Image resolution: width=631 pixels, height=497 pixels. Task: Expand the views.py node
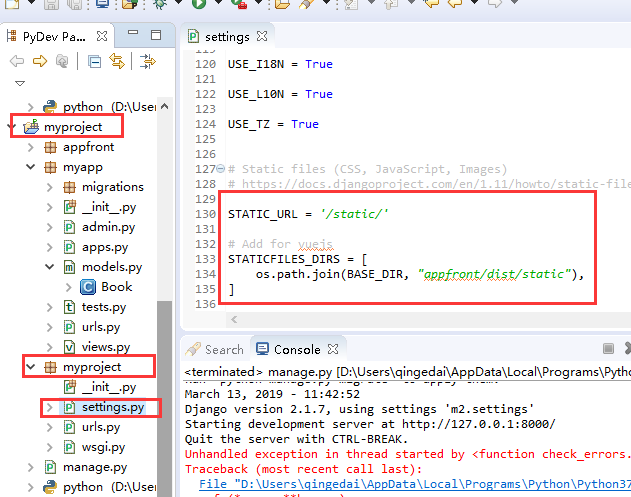point(49,347)
